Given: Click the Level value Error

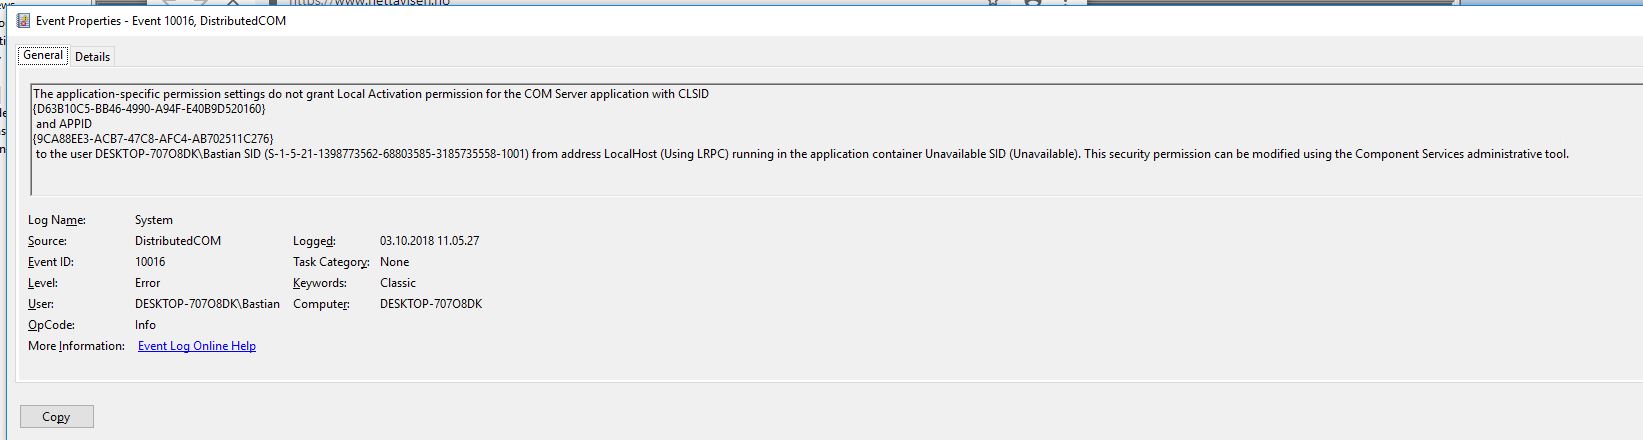Looking at the screenshot, I should (x=147, y=283).
